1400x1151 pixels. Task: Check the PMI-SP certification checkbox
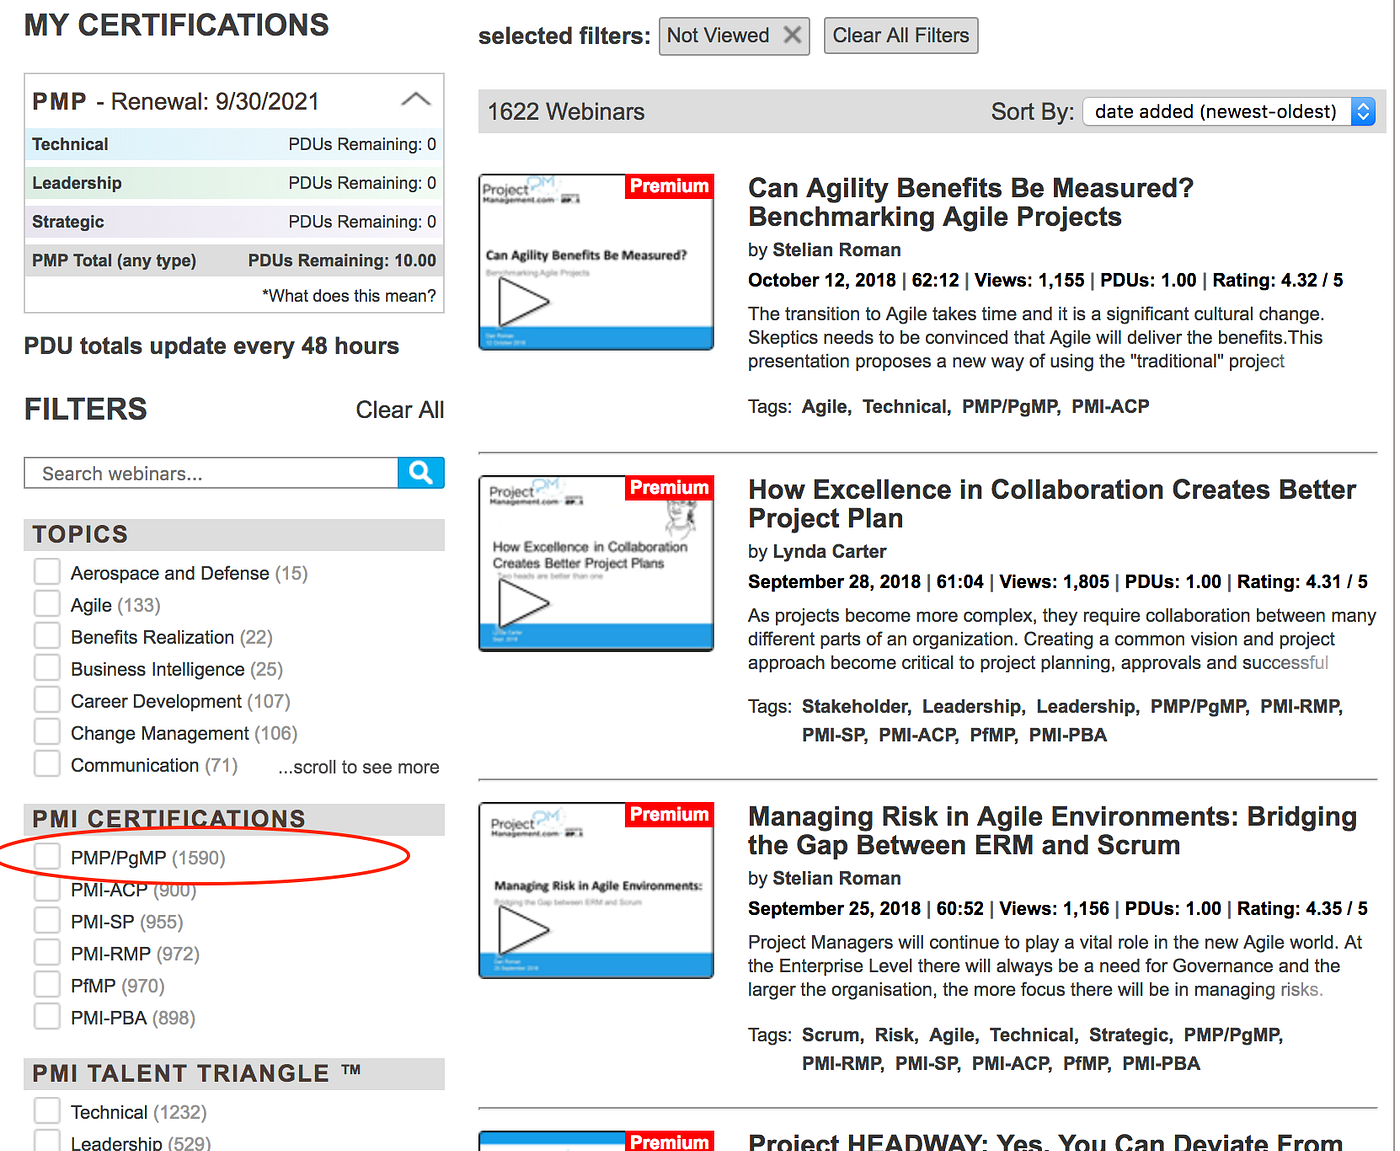(47, 921)
